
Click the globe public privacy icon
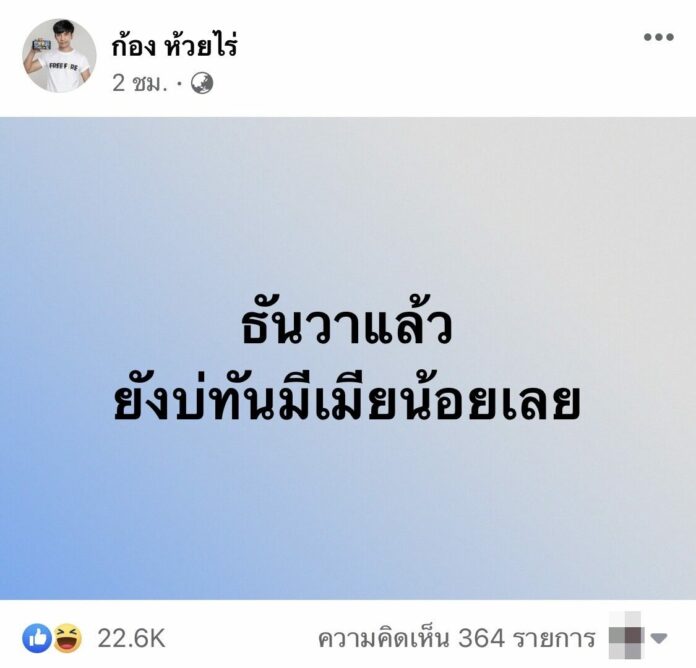click(202, 83)
